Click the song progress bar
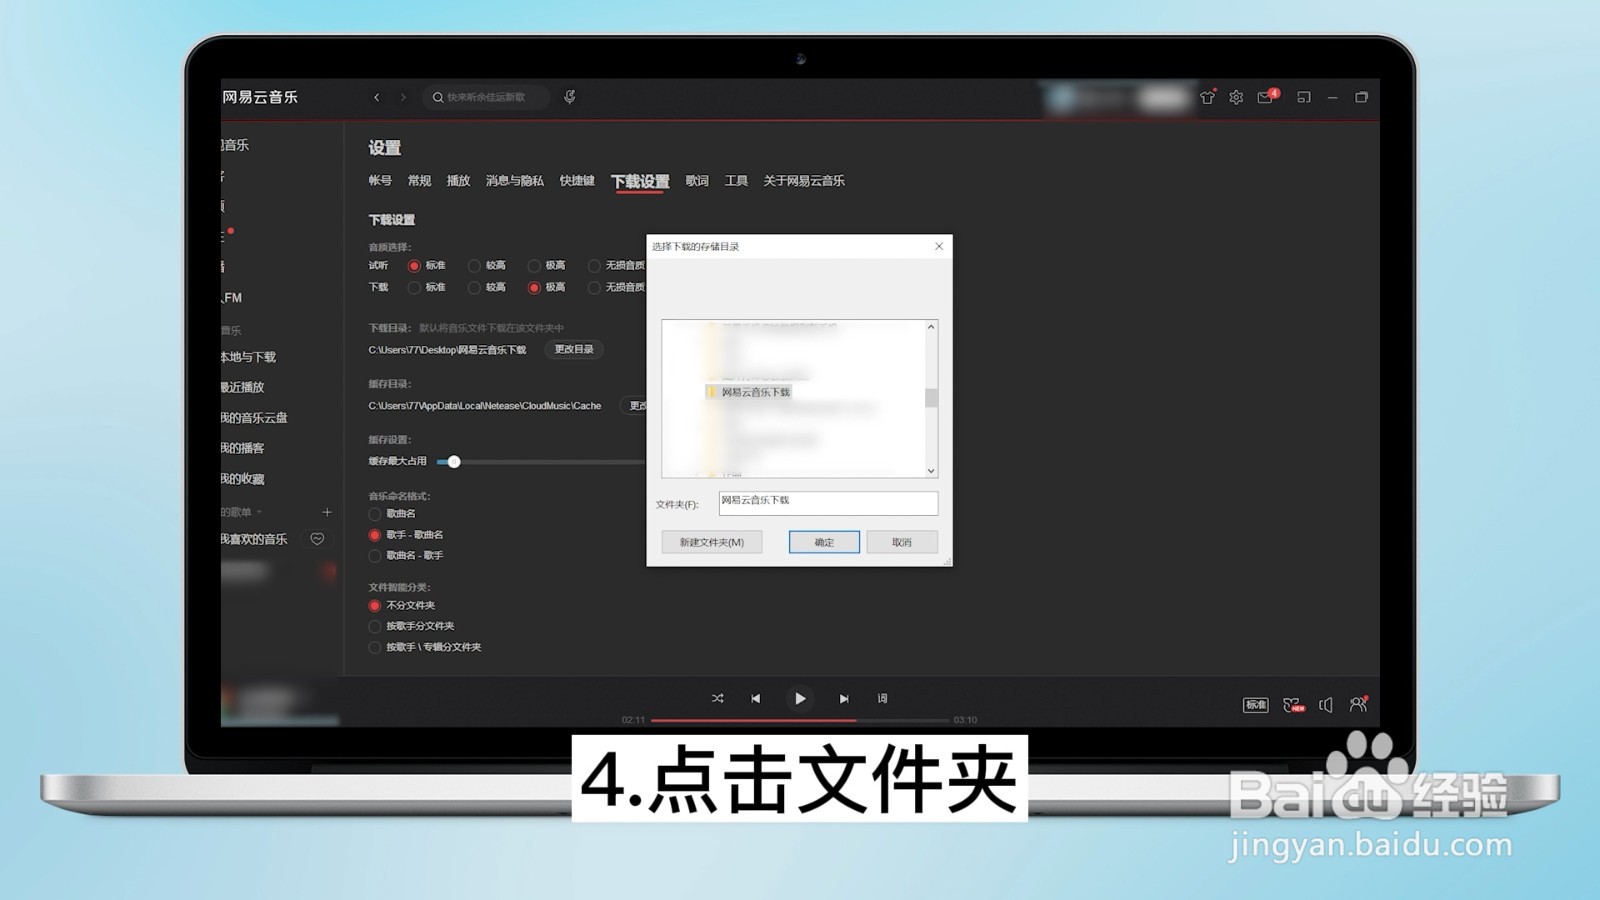The height and width of the screenshot is (900, 1600). tap(800, 720)
